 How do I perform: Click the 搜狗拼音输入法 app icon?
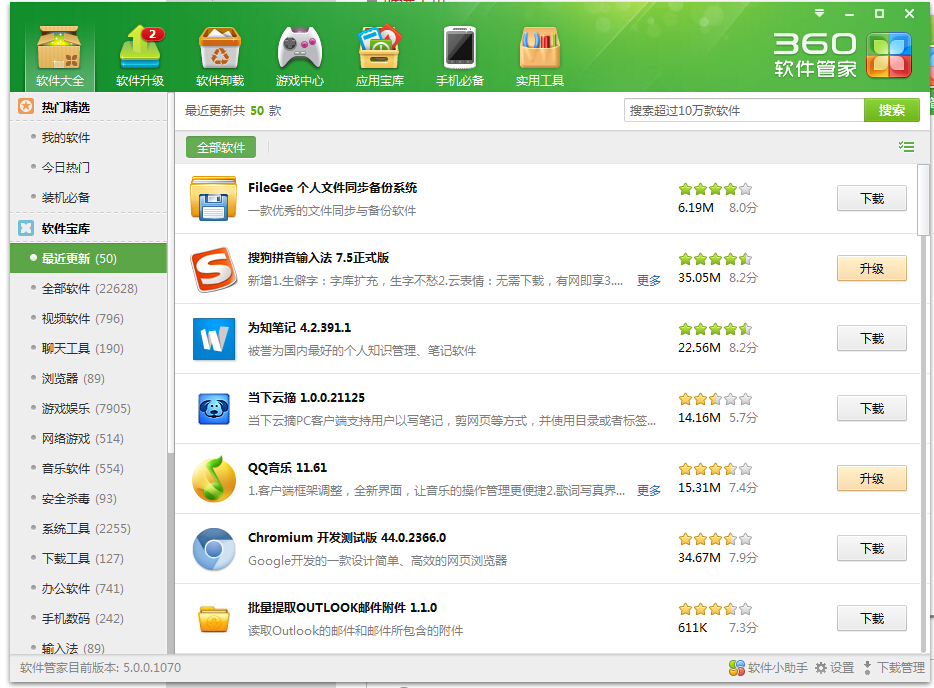pos(213,269)
